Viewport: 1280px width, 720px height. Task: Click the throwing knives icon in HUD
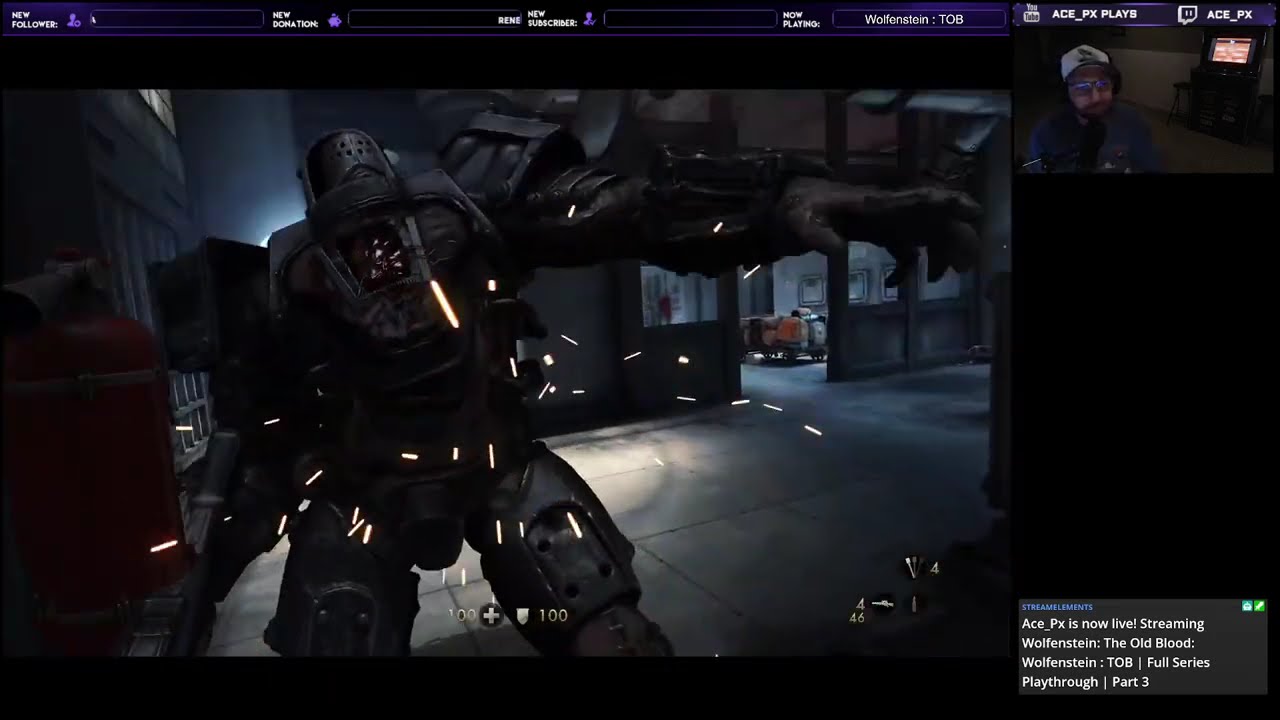(x=913, y=568)
